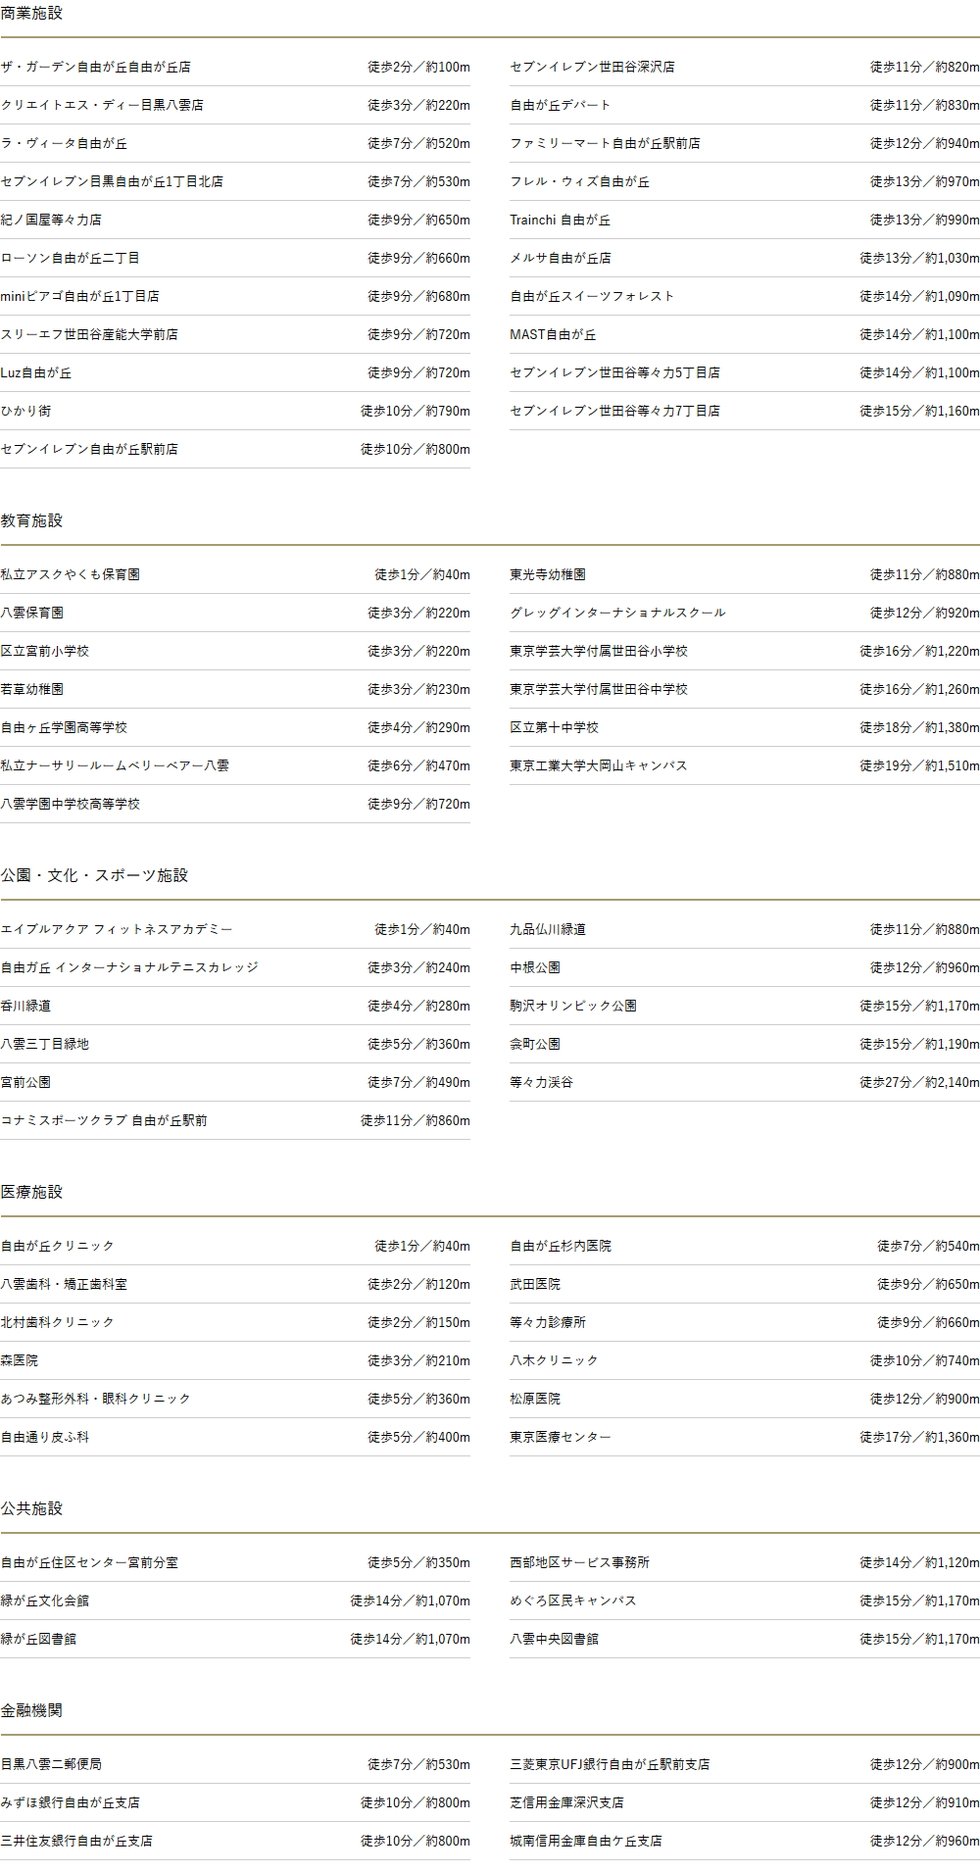
Task: Select 東光寺幼稚園 row
Action: pos(745,575)
